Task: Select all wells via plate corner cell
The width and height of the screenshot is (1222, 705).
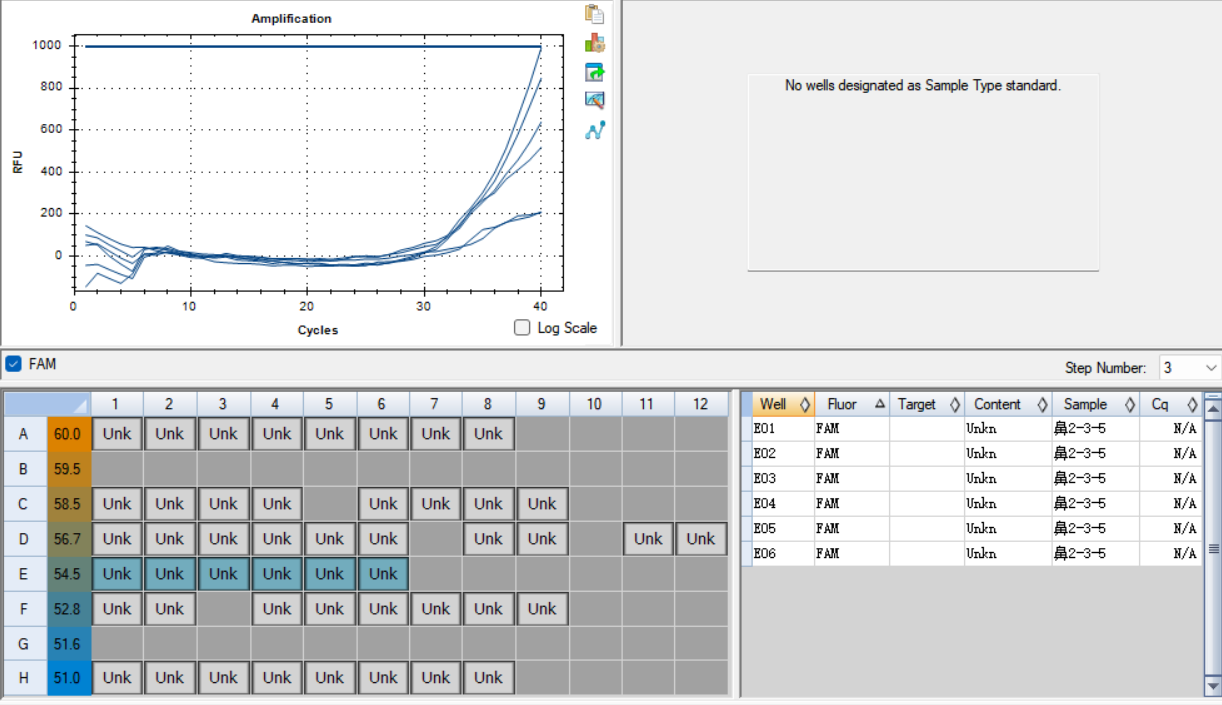Action: pyautogui.click(x=47, y=404)
